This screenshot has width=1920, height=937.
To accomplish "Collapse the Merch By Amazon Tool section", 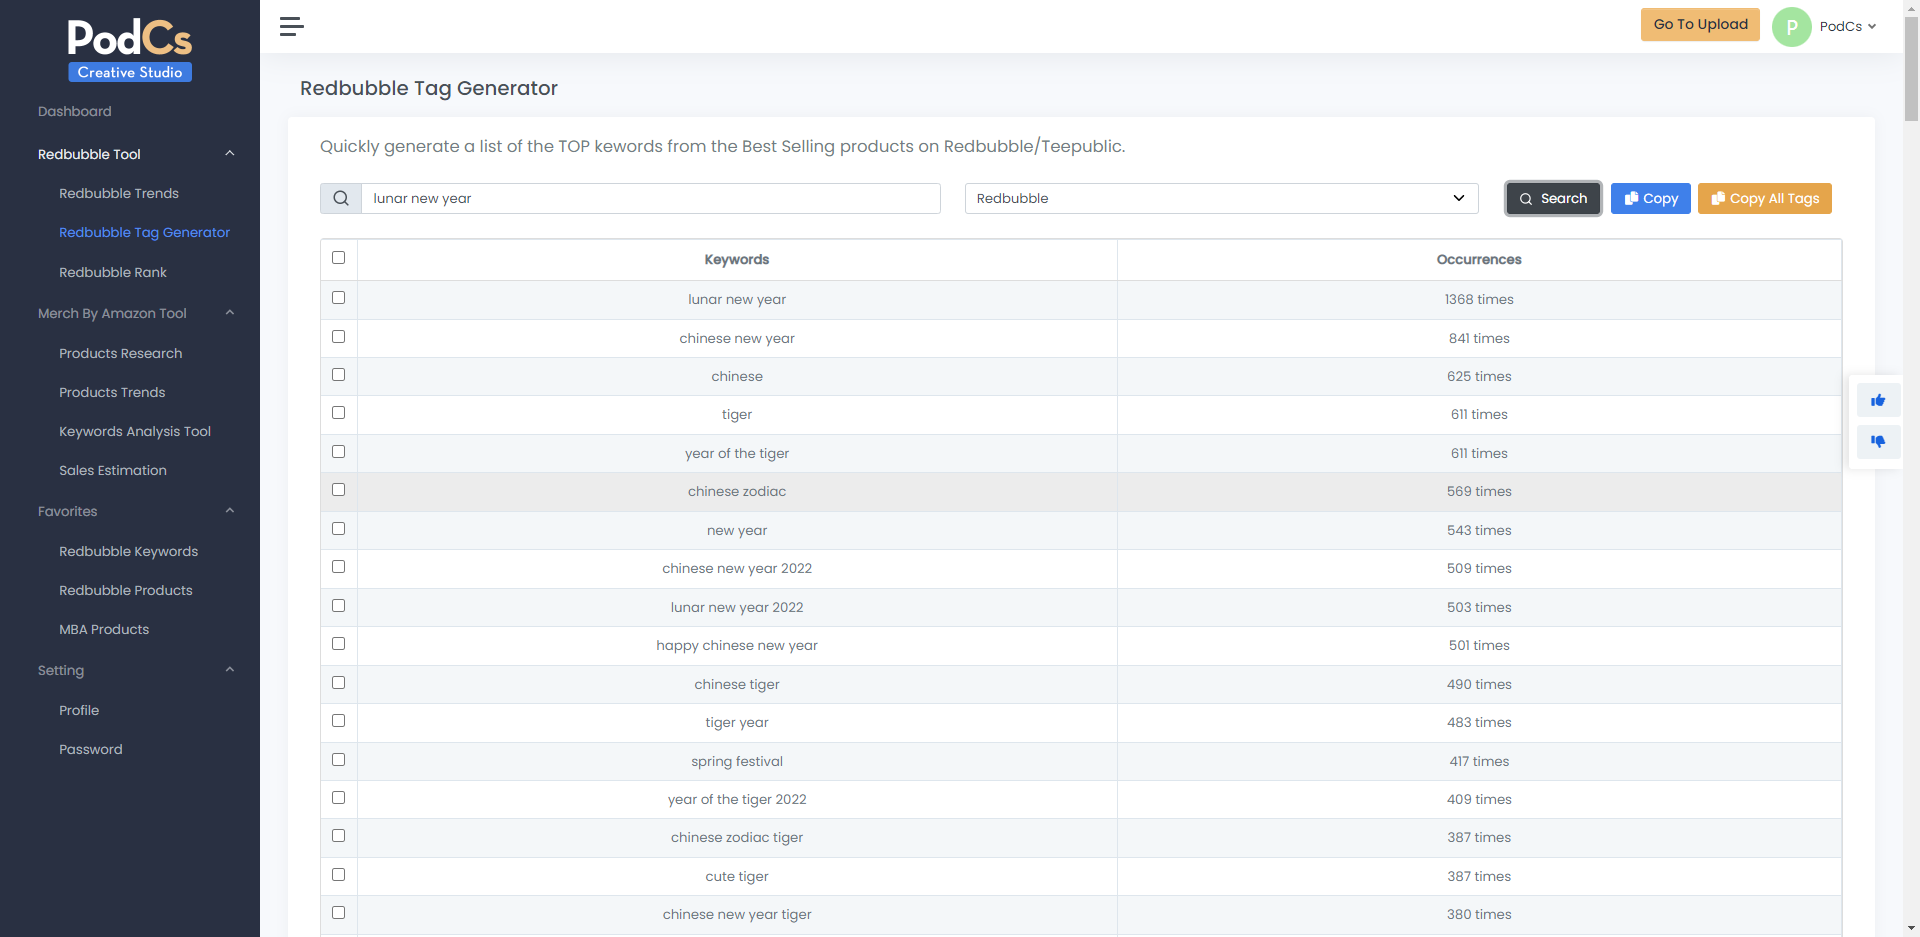I will (x=230, y=313).
